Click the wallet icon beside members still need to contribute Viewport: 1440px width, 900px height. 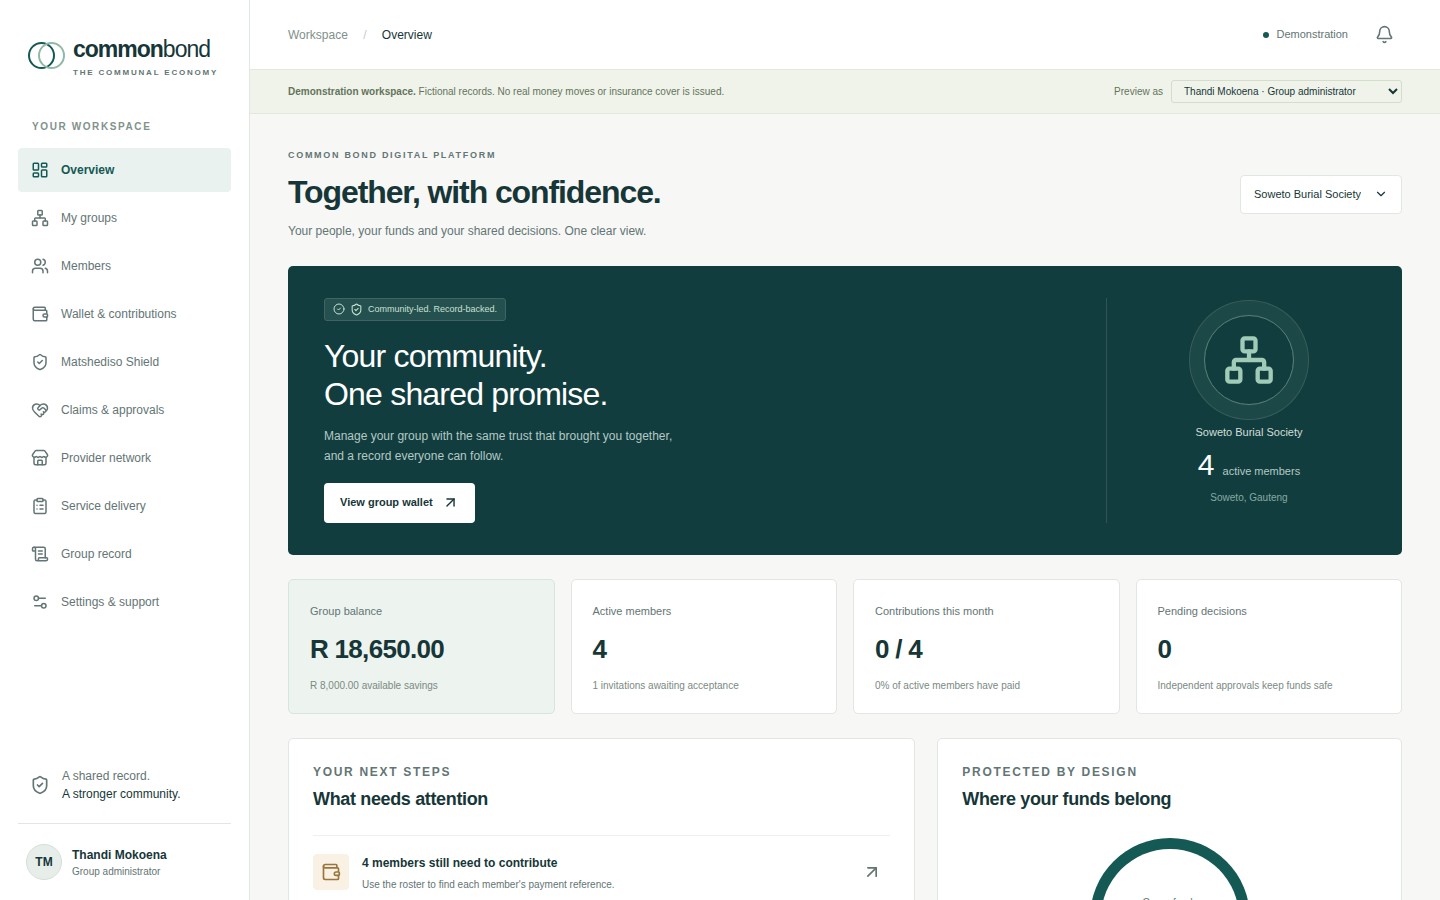coord(331,872)
